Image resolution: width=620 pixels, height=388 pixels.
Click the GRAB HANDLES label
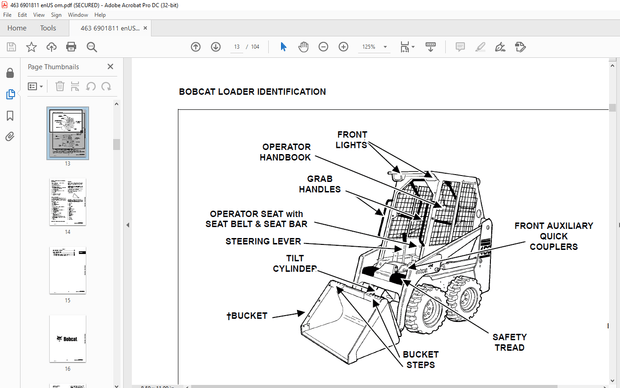(319, 184)
